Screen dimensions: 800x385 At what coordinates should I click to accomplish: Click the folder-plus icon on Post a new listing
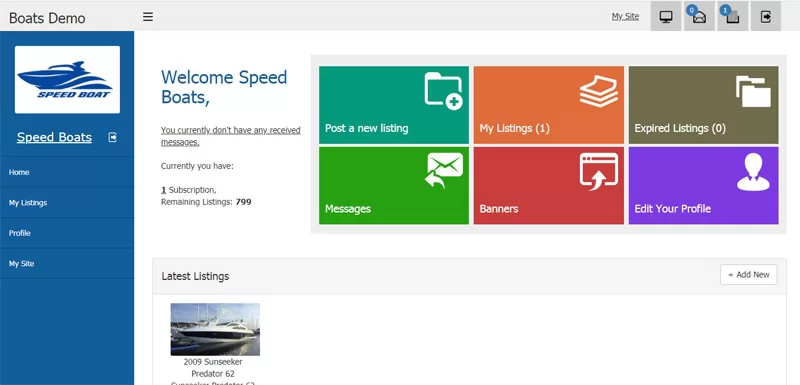coord(443,91)
